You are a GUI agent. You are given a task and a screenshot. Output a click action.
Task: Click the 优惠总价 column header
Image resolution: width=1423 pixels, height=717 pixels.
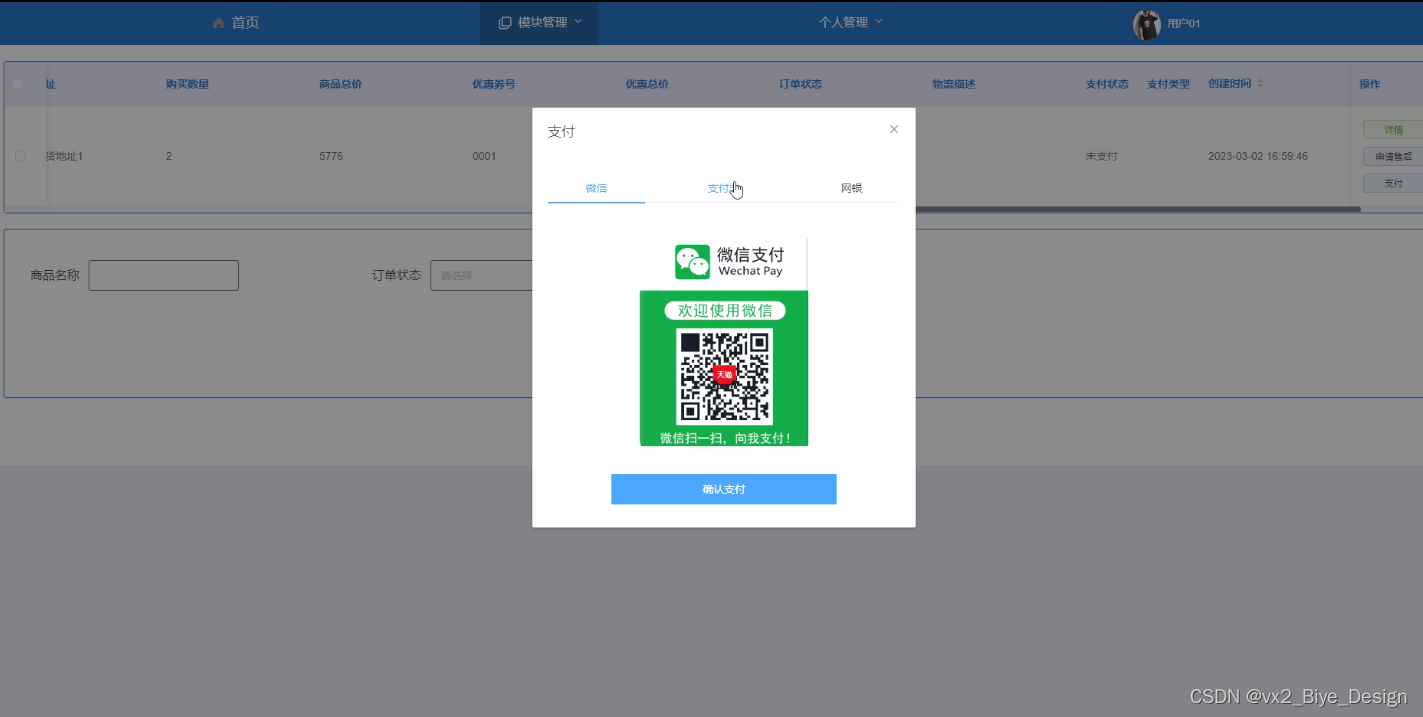click(x=647, y=84)
